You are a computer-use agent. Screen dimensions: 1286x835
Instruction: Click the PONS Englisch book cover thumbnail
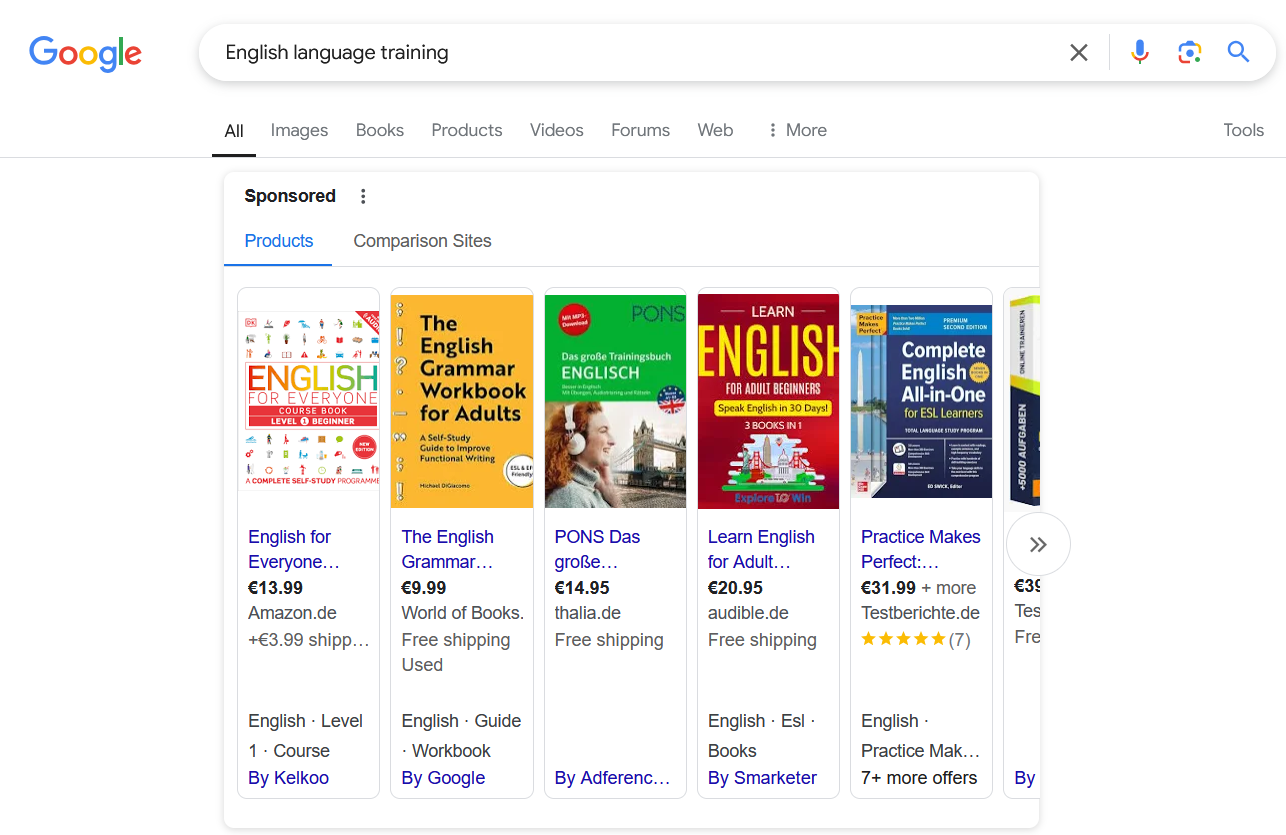[x=615, y=401]
